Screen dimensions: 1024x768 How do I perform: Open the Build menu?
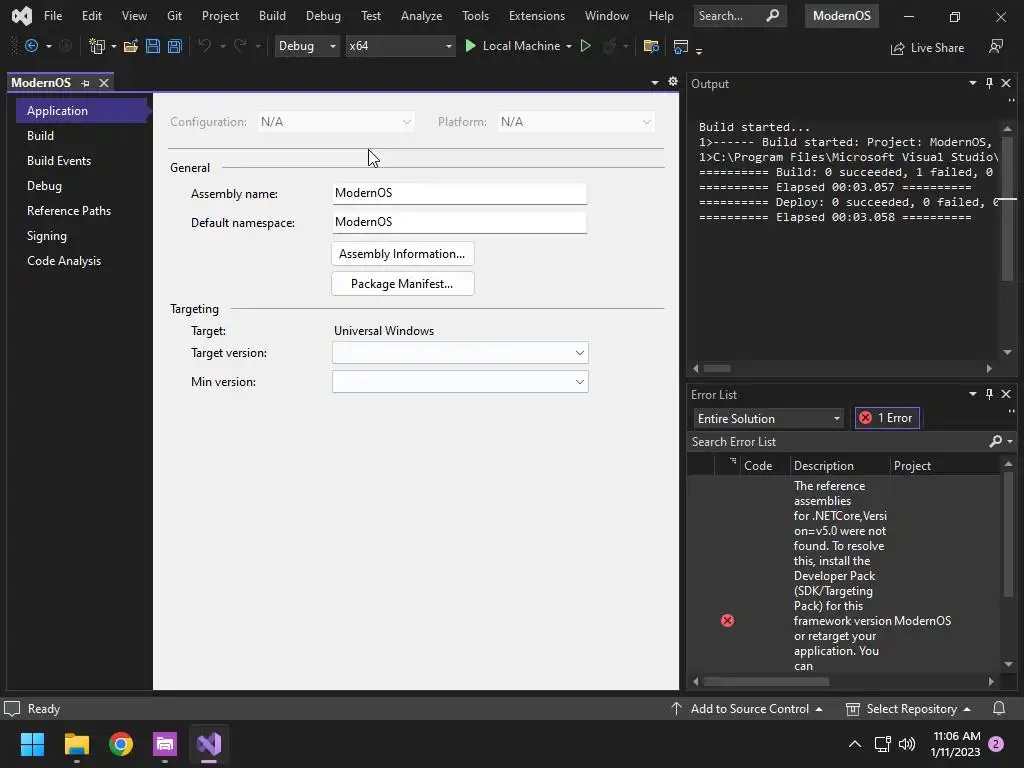(x=272, y=16)
